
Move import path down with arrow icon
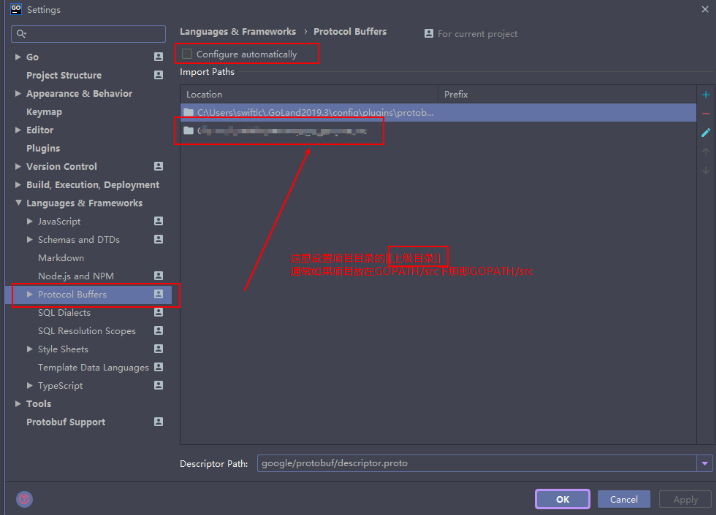[705, 170]
